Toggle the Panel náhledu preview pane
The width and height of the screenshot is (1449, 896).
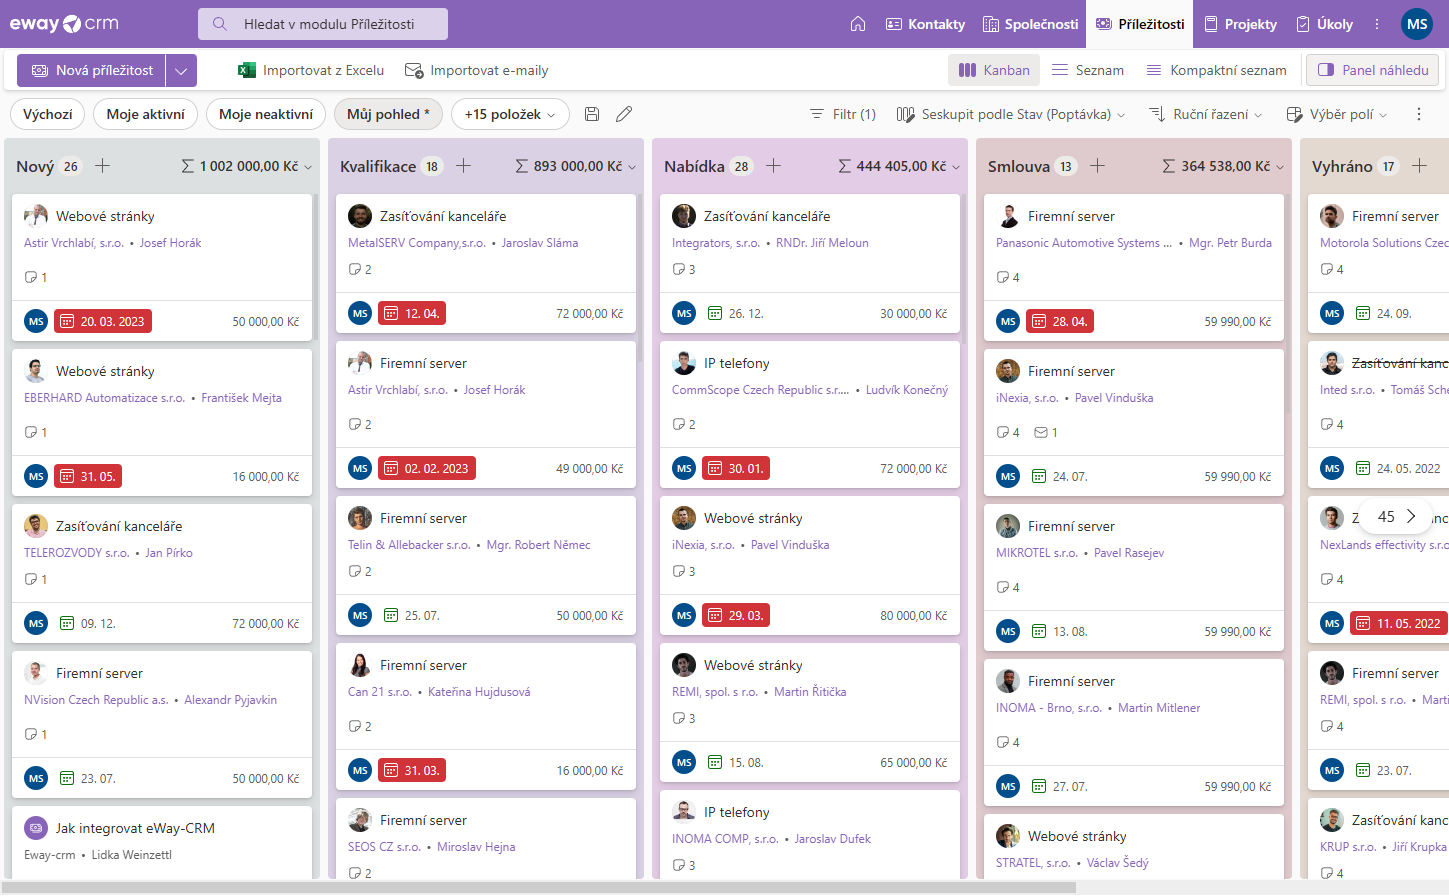click(x=1373, y=70)
